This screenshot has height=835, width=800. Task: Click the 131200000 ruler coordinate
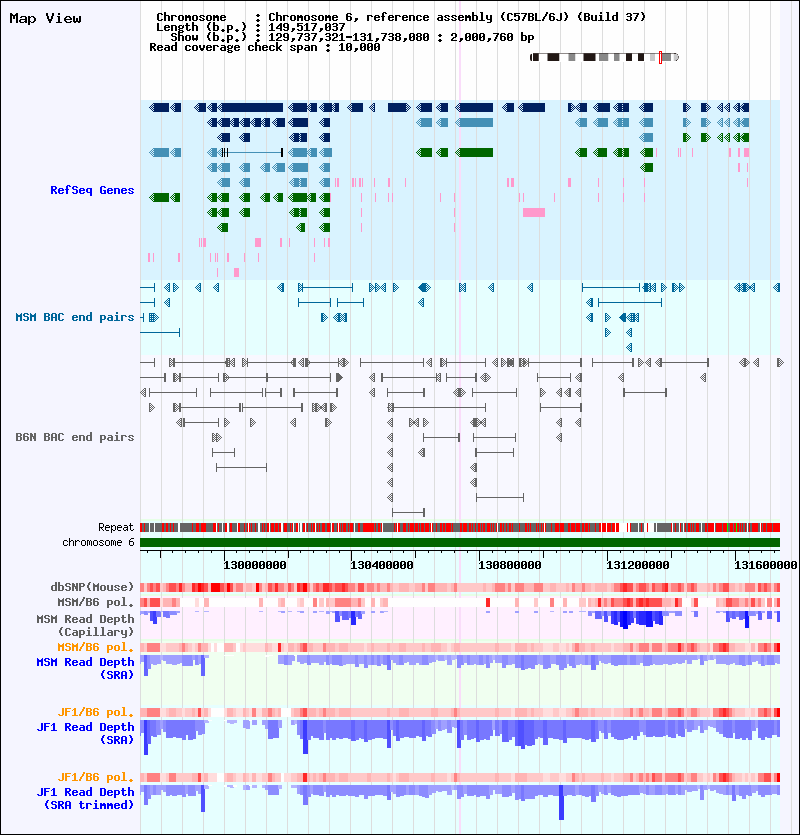638,565
